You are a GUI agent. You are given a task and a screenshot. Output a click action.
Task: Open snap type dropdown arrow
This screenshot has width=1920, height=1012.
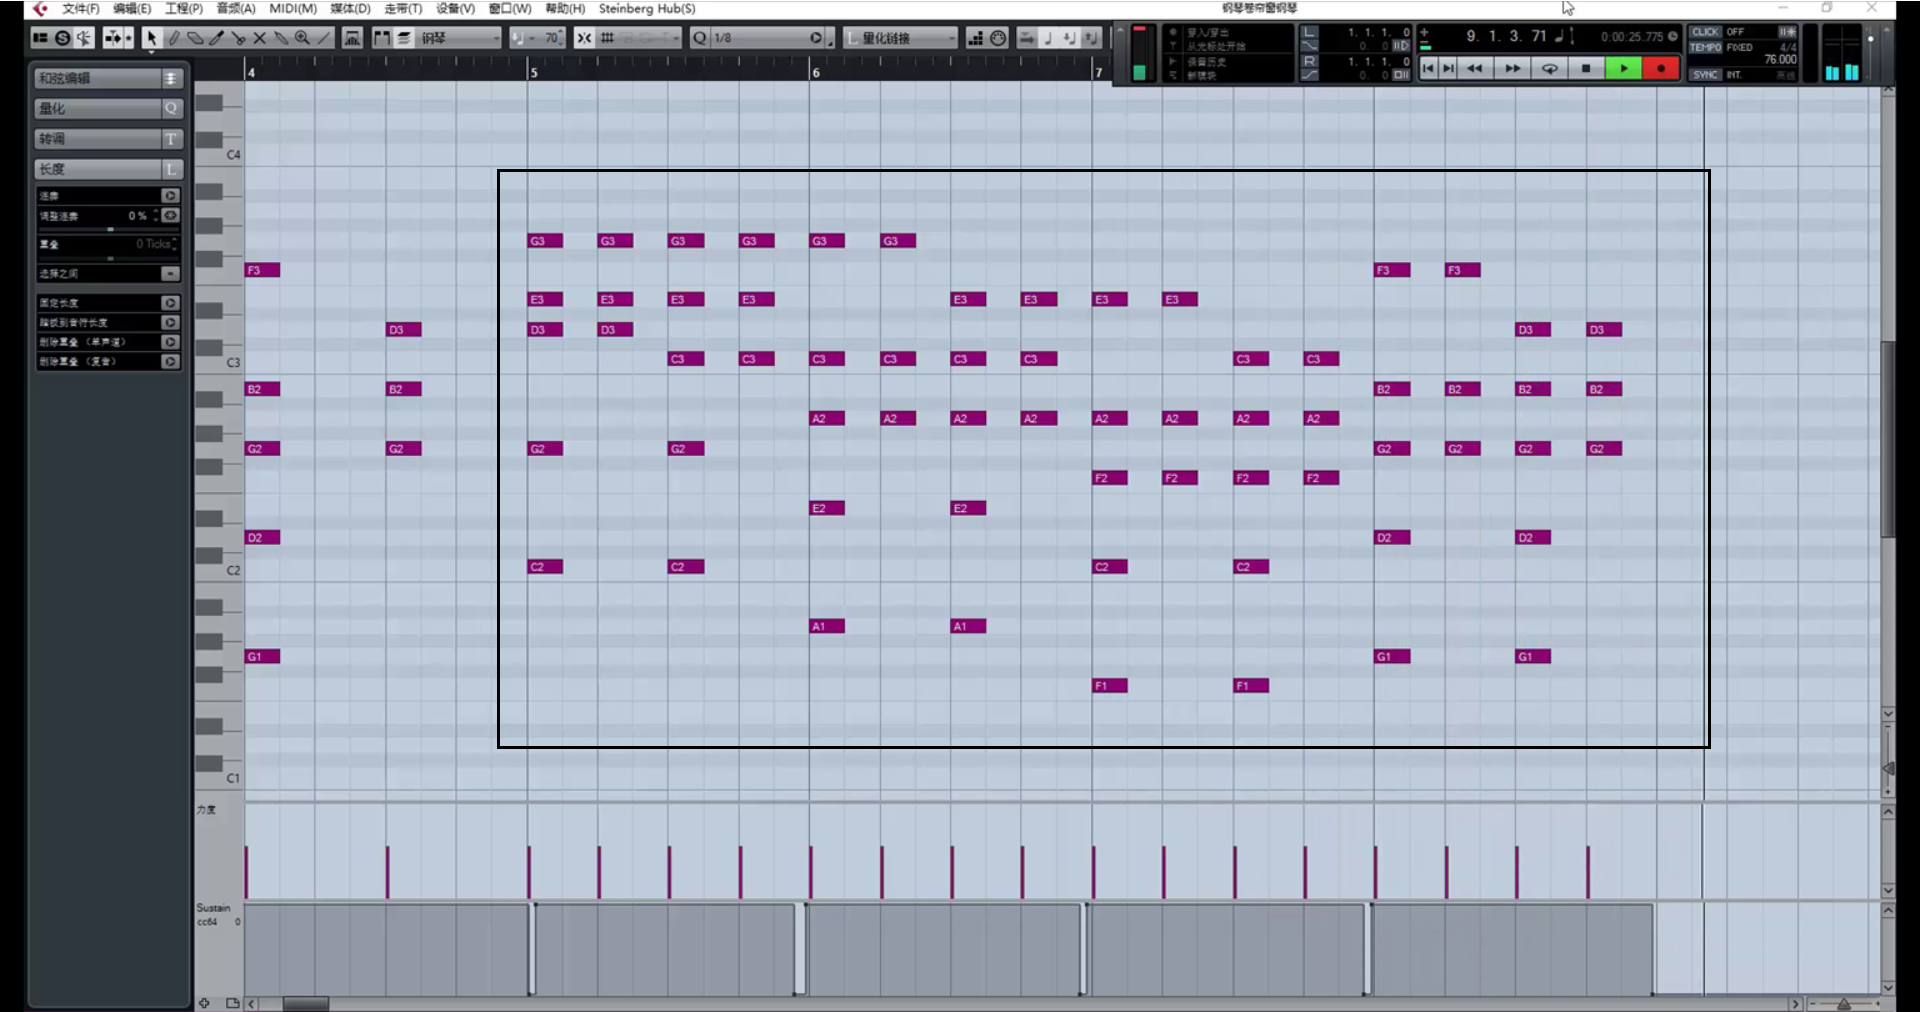coord(675,38)
